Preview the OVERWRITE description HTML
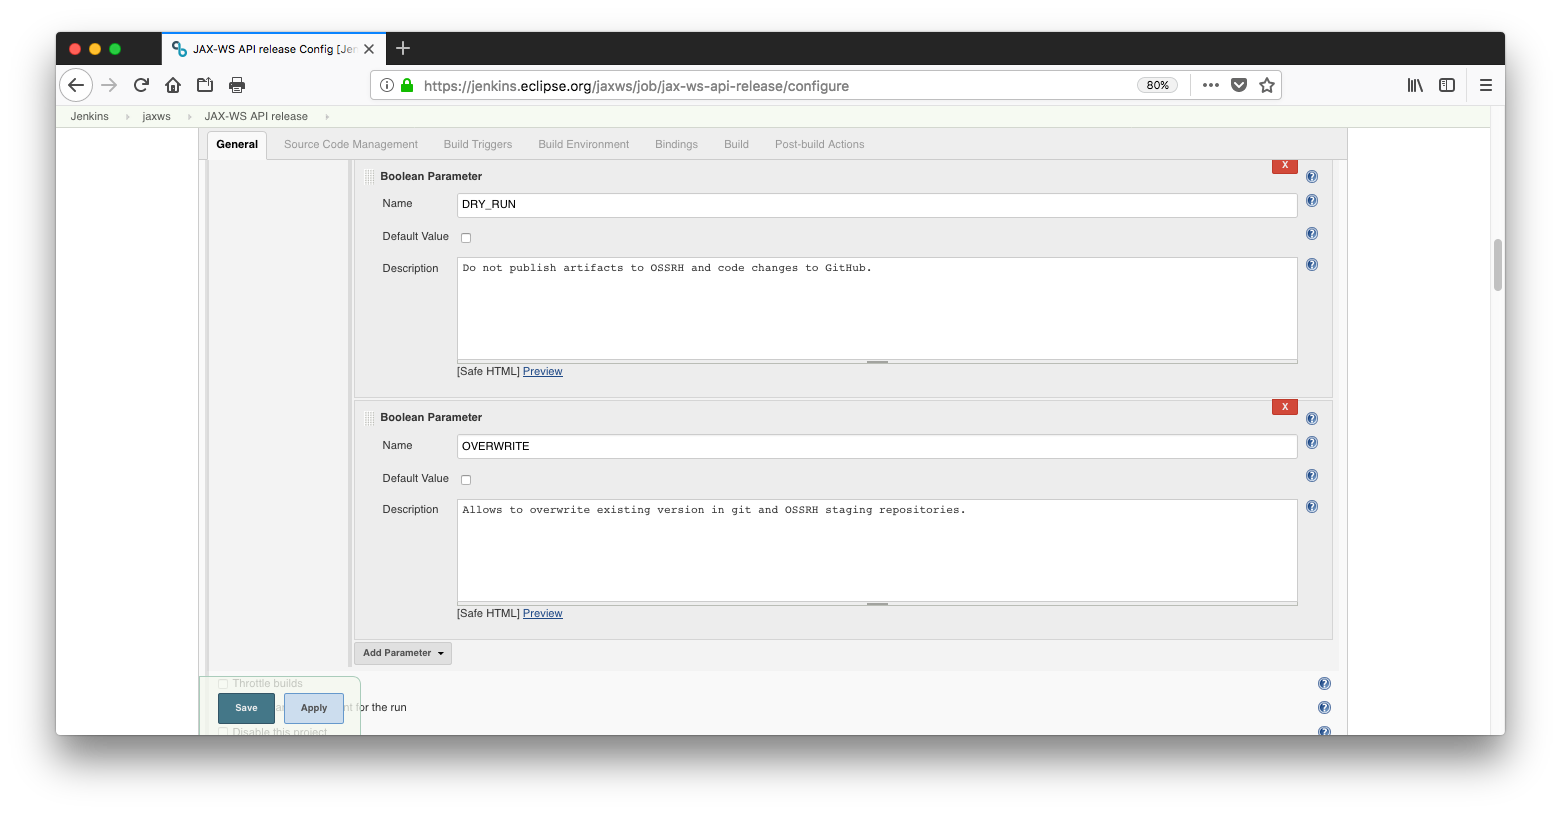Screen dimensions: 1561x815 click(543, 614)
